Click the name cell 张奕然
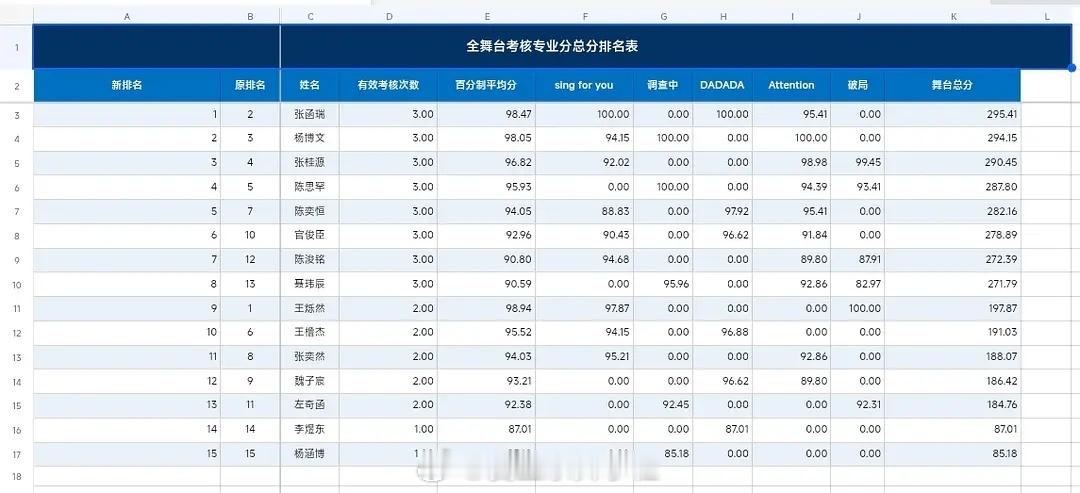The image size is (1080, 493). tap(310, 357)
